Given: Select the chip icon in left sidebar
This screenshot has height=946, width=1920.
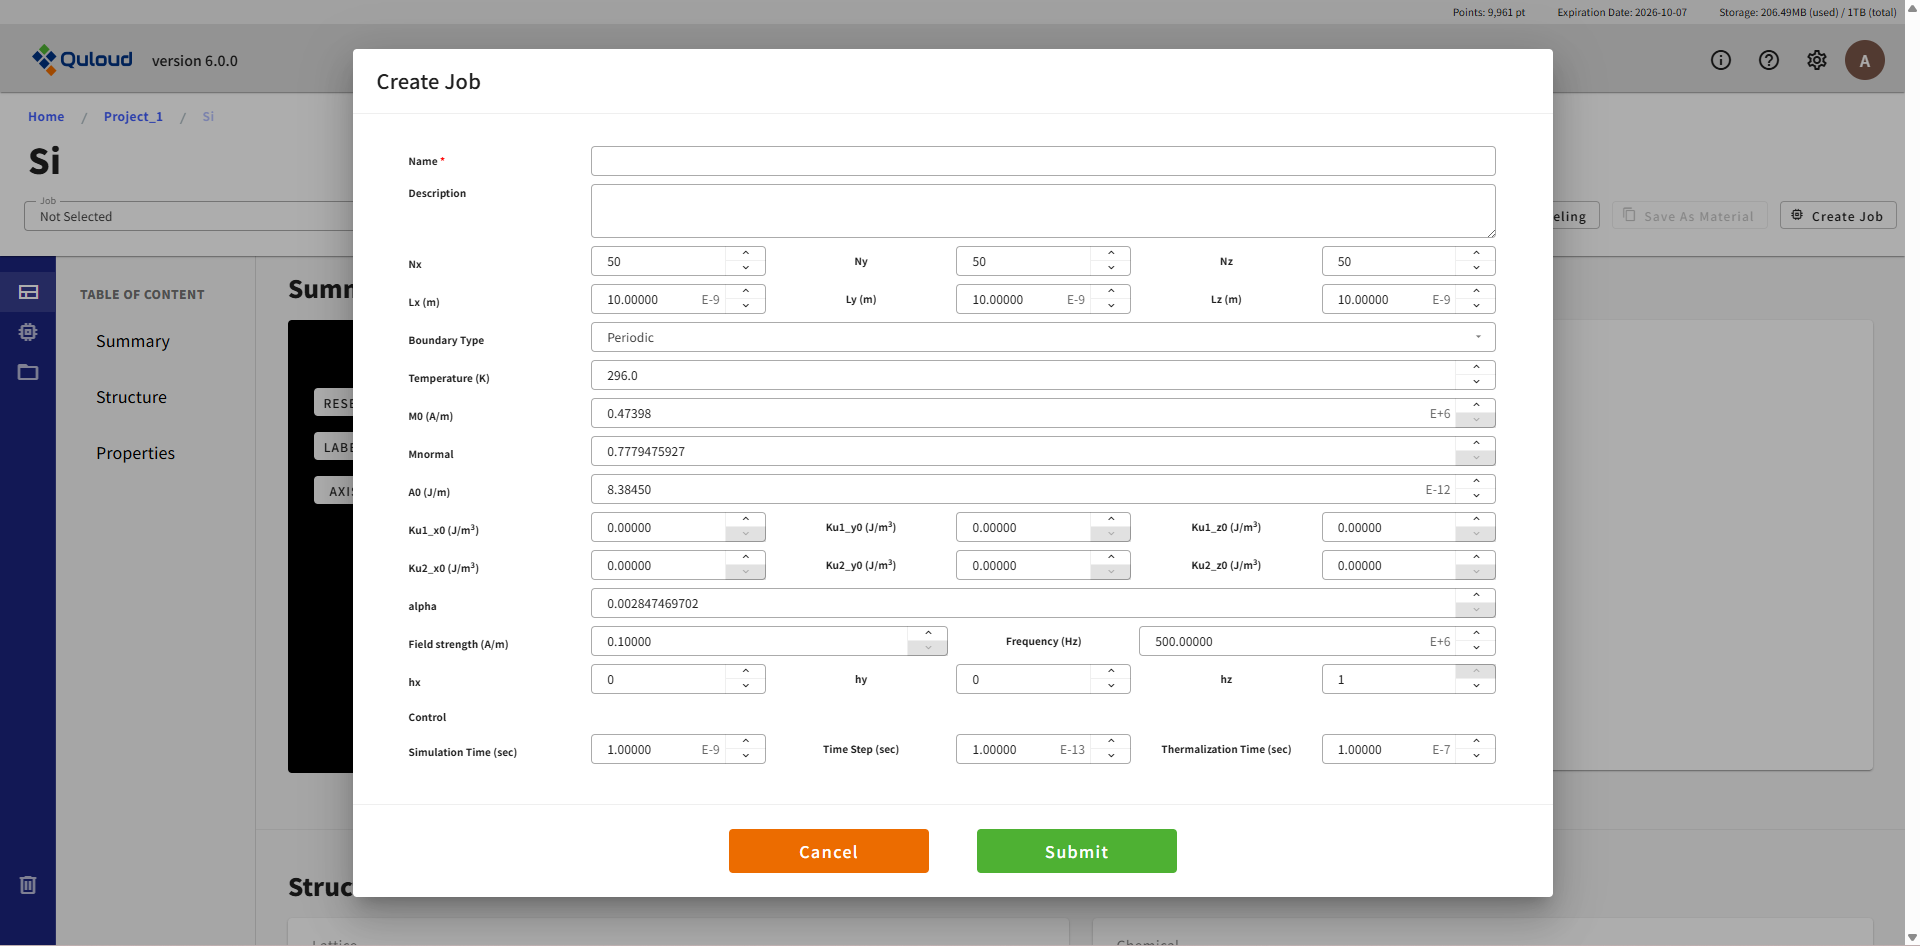Looking at the screenshot, I should (x=28, y=332).
